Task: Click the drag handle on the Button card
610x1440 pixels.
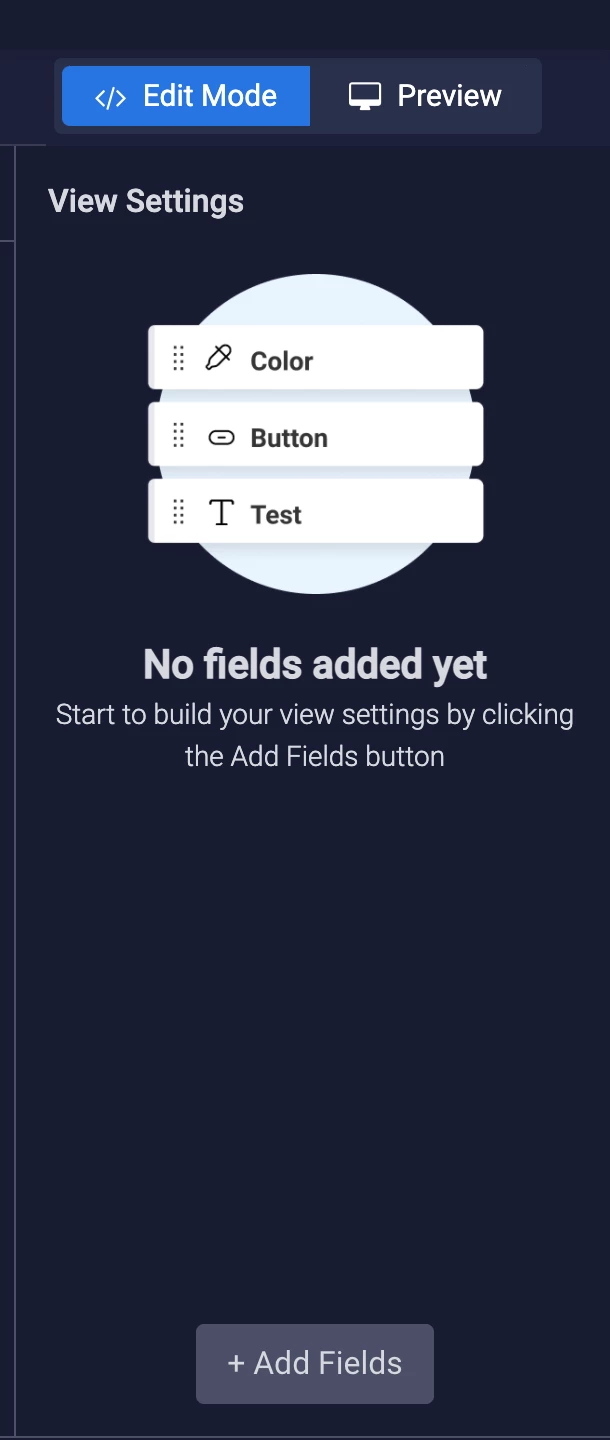Action: pyautogui.click(x=179, y=435)
